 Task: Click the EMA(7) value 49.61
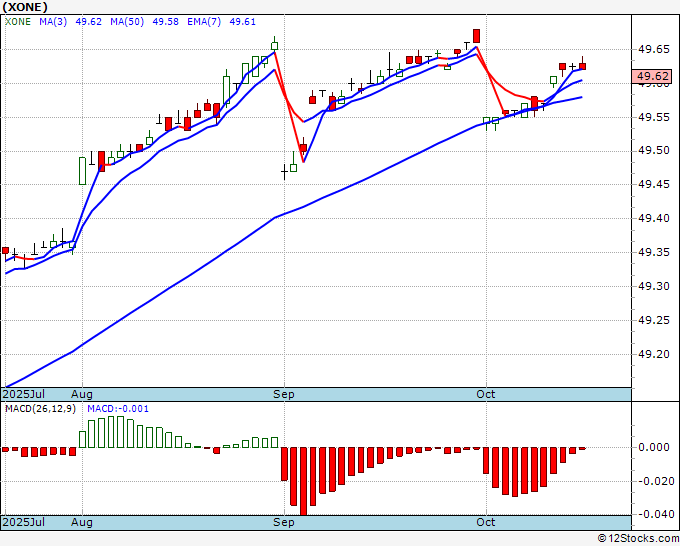point(242,22)
